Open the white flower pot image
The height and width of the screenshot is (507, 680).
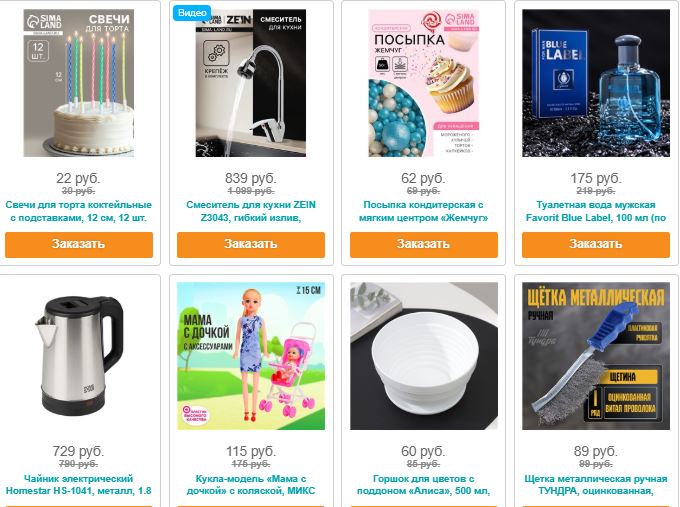424,356
